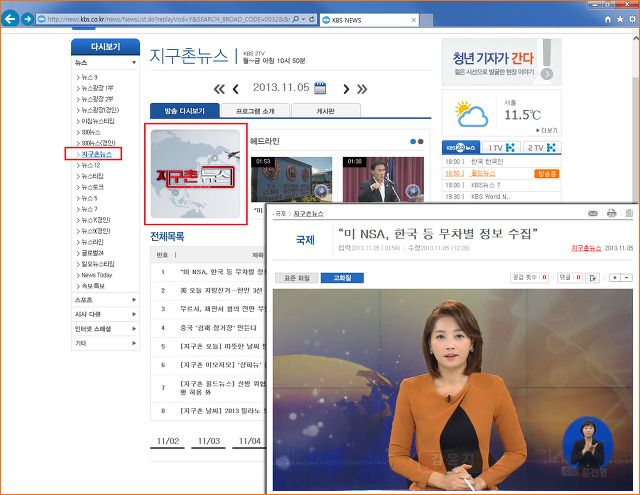This screenshot has height=495, width=640.
Task: Jump forward with the double-right arrow
Action: click(x=362, y=89)
